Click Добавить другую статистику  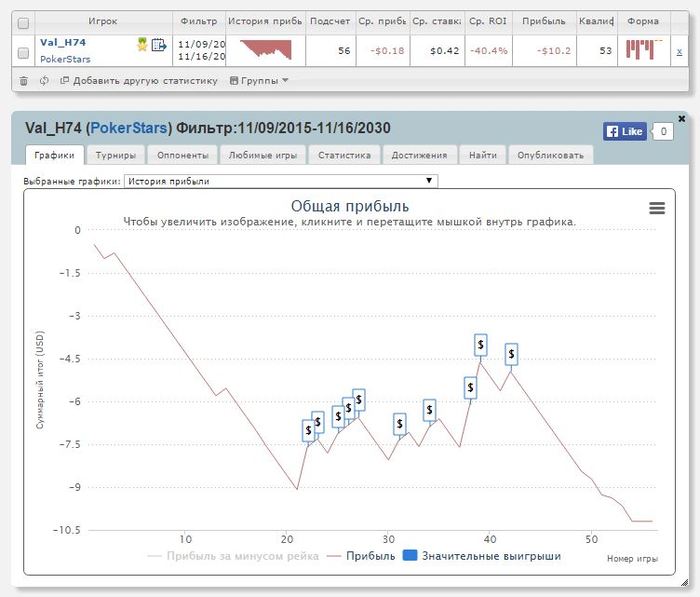point(139,81)
